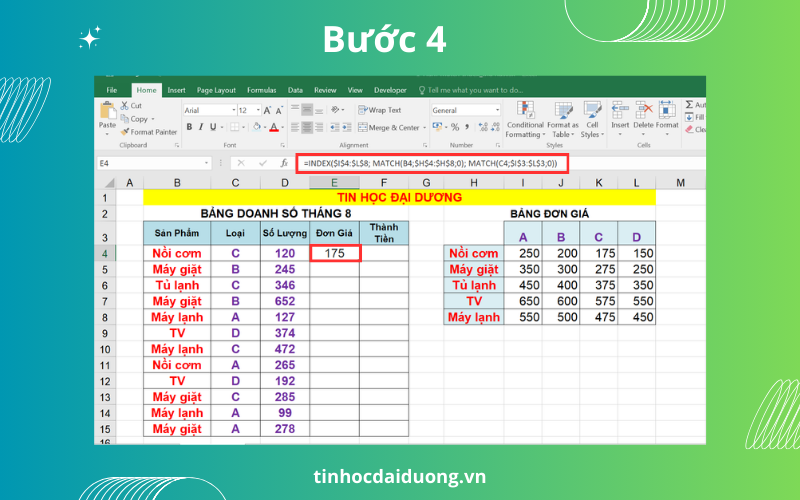800x500 pixels.
Task: Activate Format Painter brush
Action: click(124, 132)
